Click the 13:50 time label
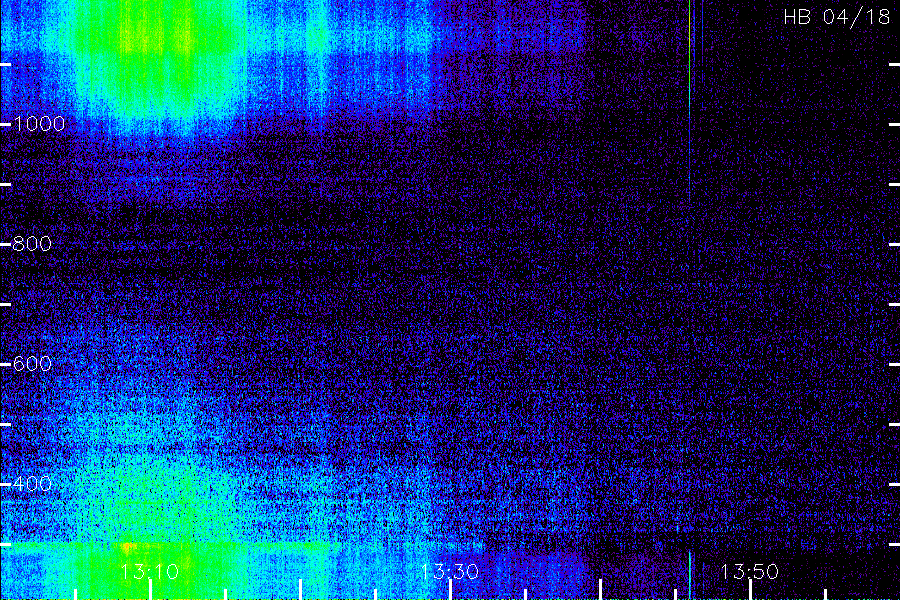 tap(750, 572)
